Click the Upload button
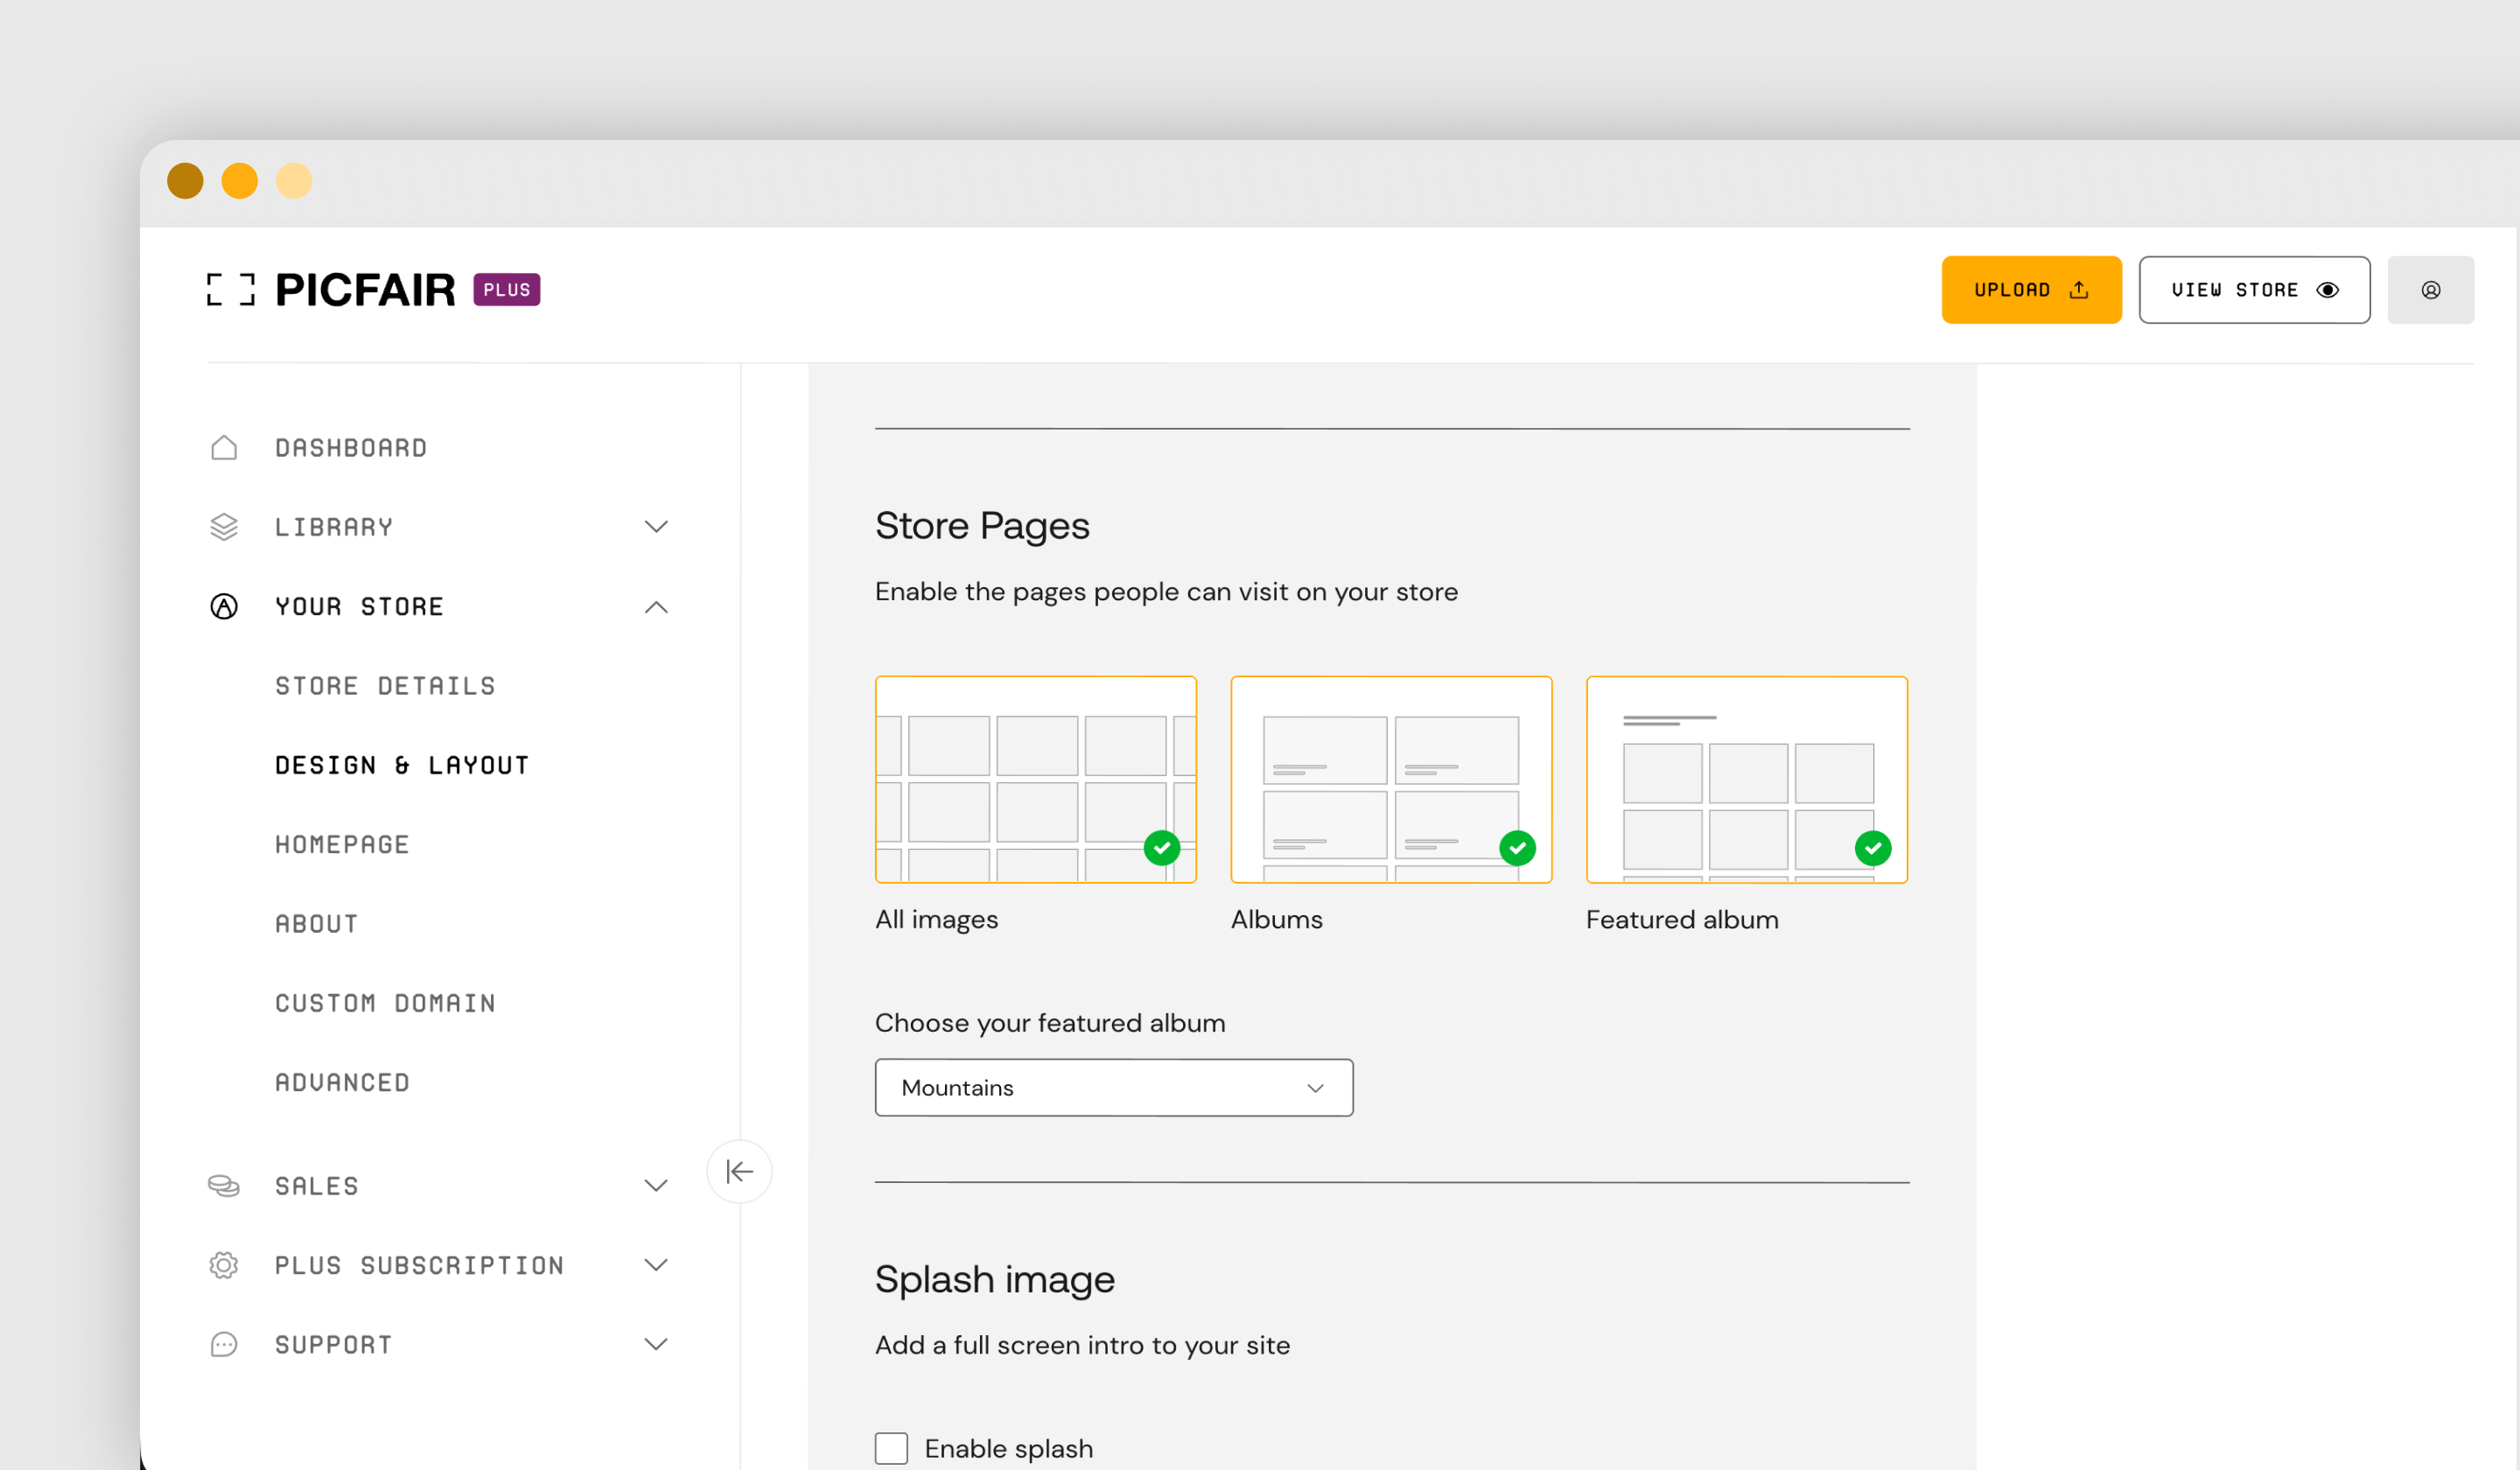This screenshot has height=1470, width=2520. (x=2031, y=290)
